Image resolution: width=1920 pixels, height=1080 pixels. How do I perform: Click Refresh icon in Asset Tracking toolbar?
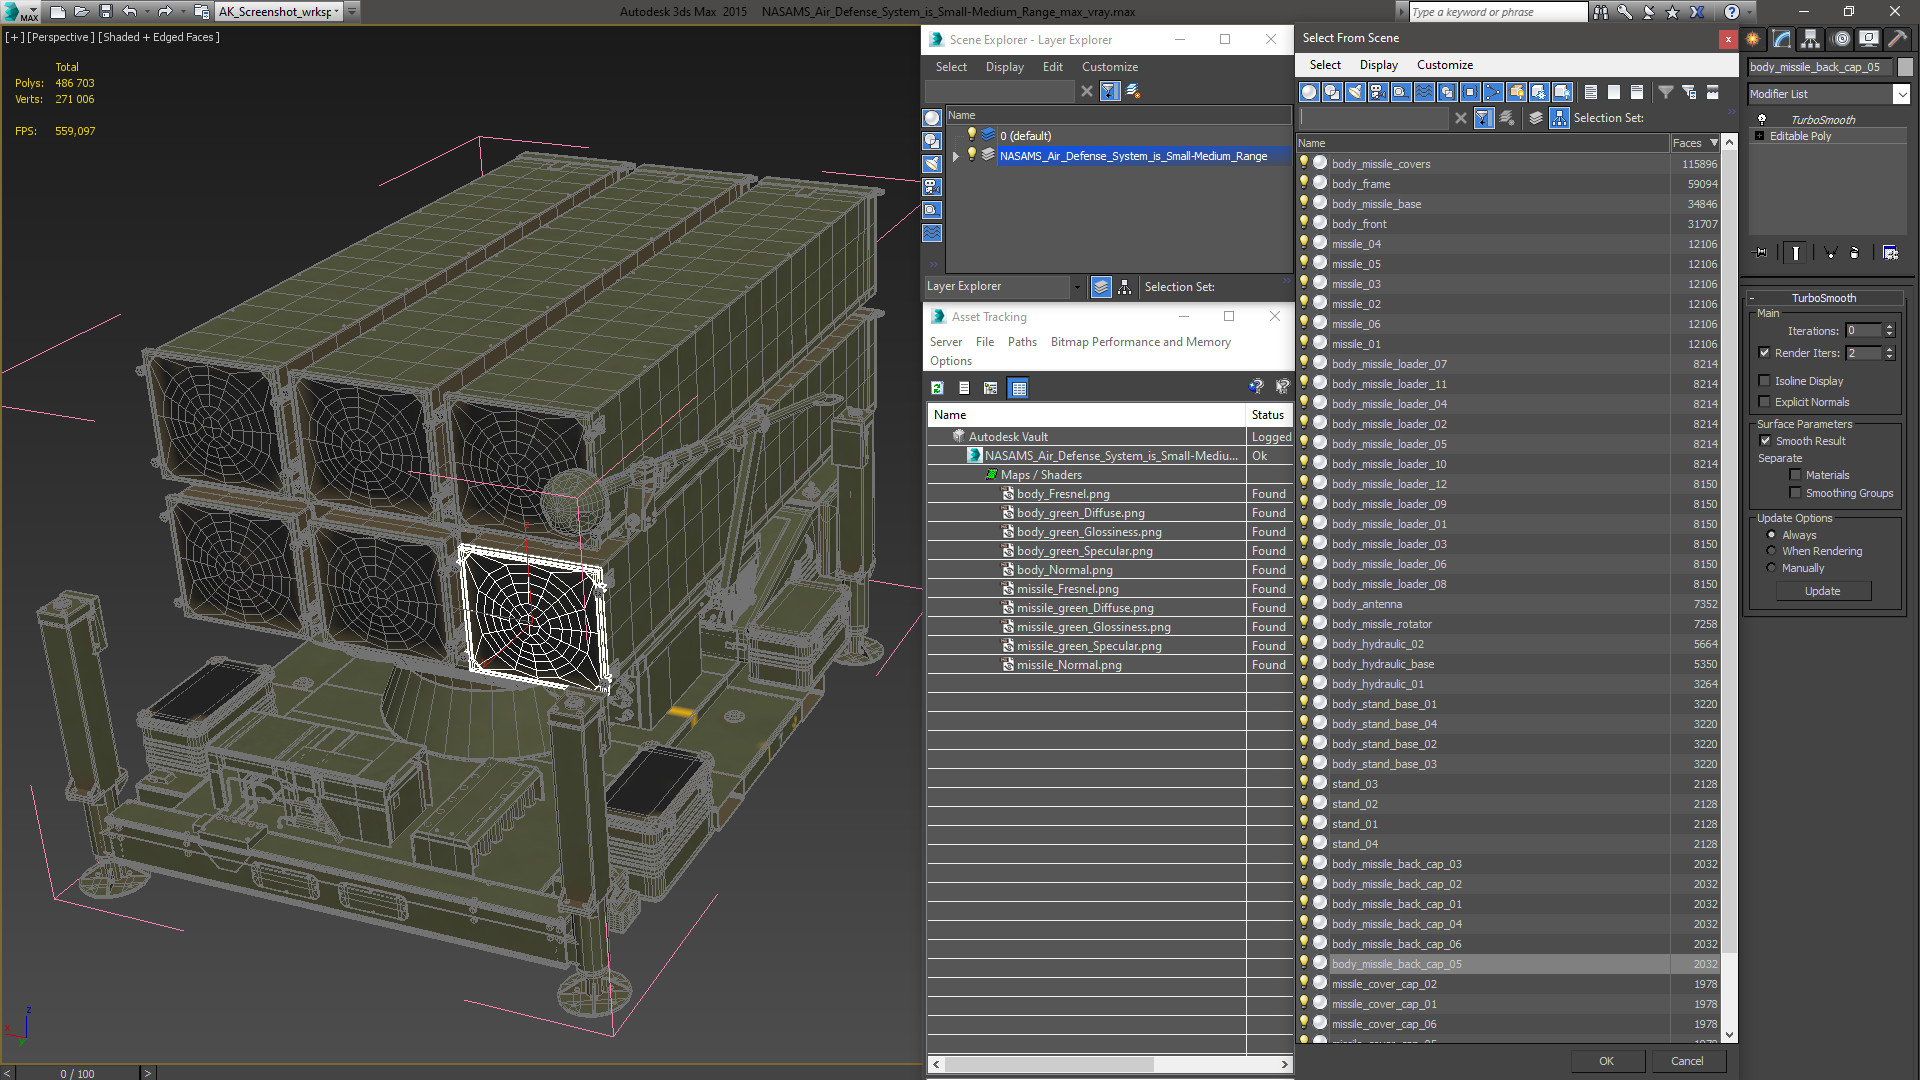937,388
